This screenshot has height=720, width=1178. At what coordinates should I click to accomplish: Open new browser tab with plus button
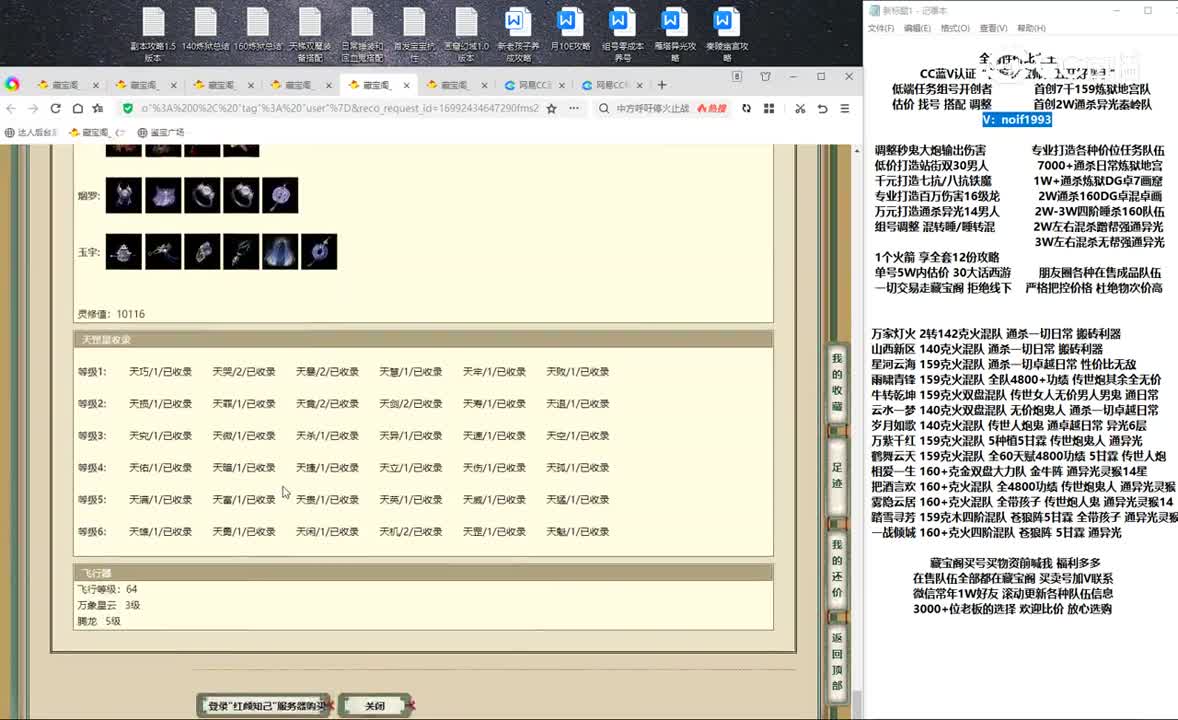tap(662, 85)
